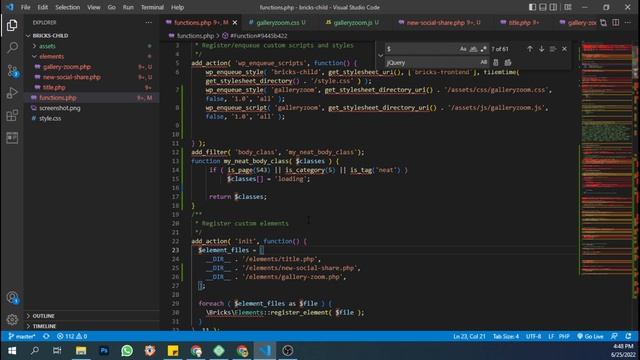Open gallery-zoom.php in explorer tree
The image size is (640, 360).
pos(67,67)
